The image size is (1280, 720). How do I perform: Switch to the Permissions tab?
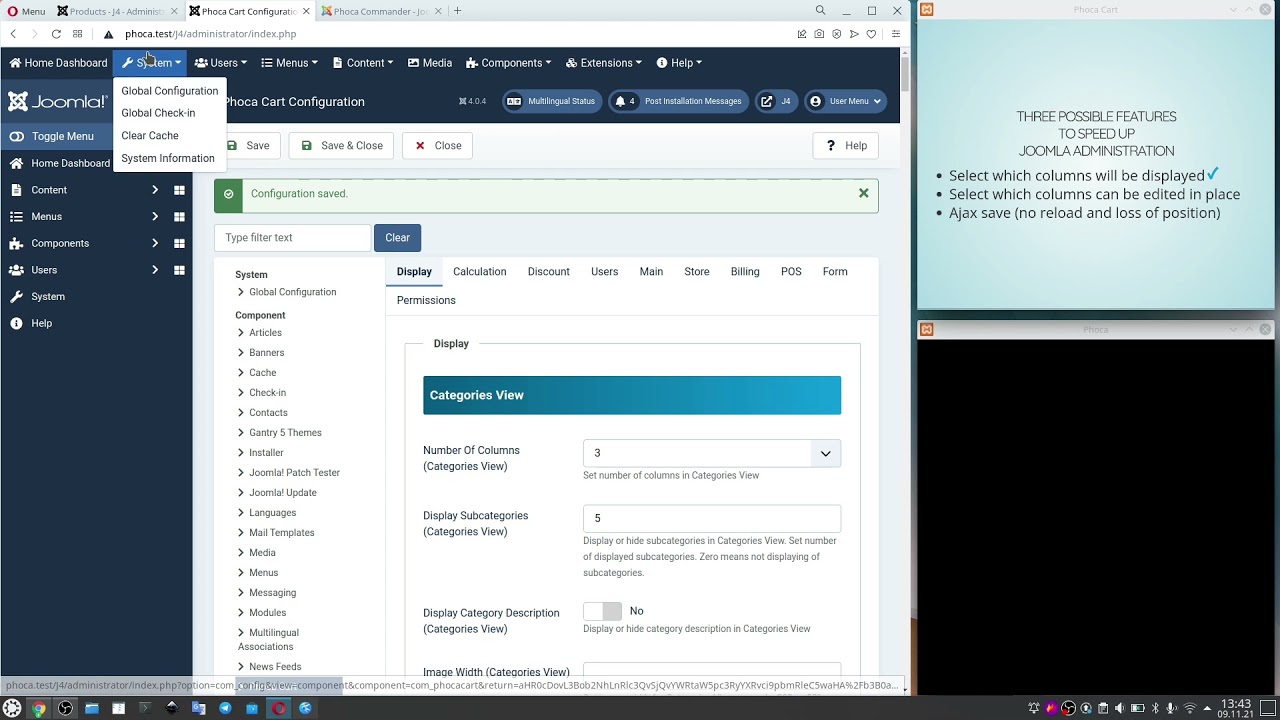[x=426, y=300]
